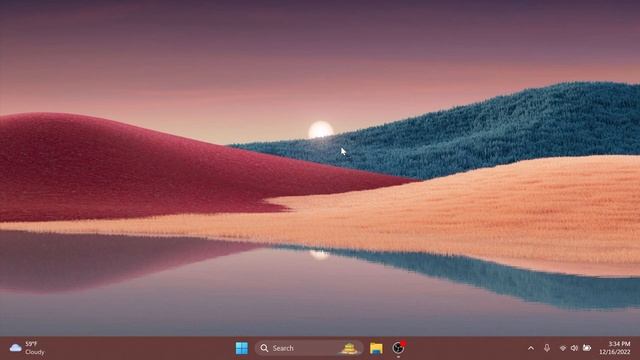Open File Explorer from the taskbar
The image size is (640, 360).
[x=376, y=348]
